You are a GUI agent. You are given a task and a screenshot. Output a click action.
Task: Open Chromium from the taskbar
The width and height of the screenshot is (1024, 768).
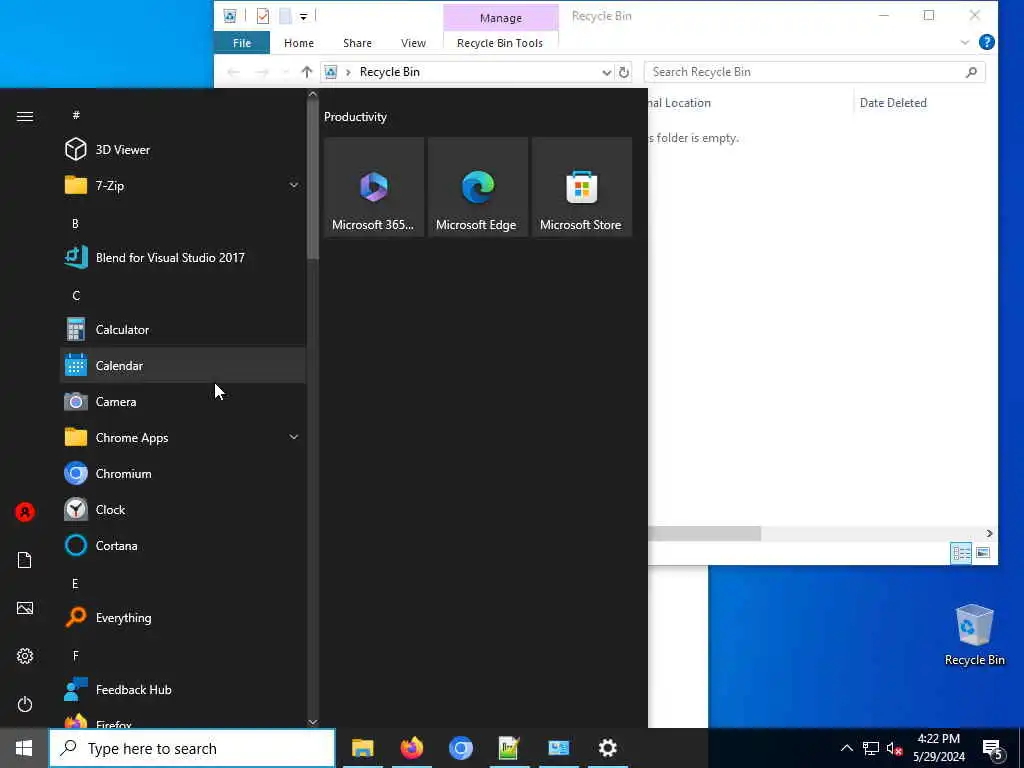pyautogui.click(x=460, y=748)
